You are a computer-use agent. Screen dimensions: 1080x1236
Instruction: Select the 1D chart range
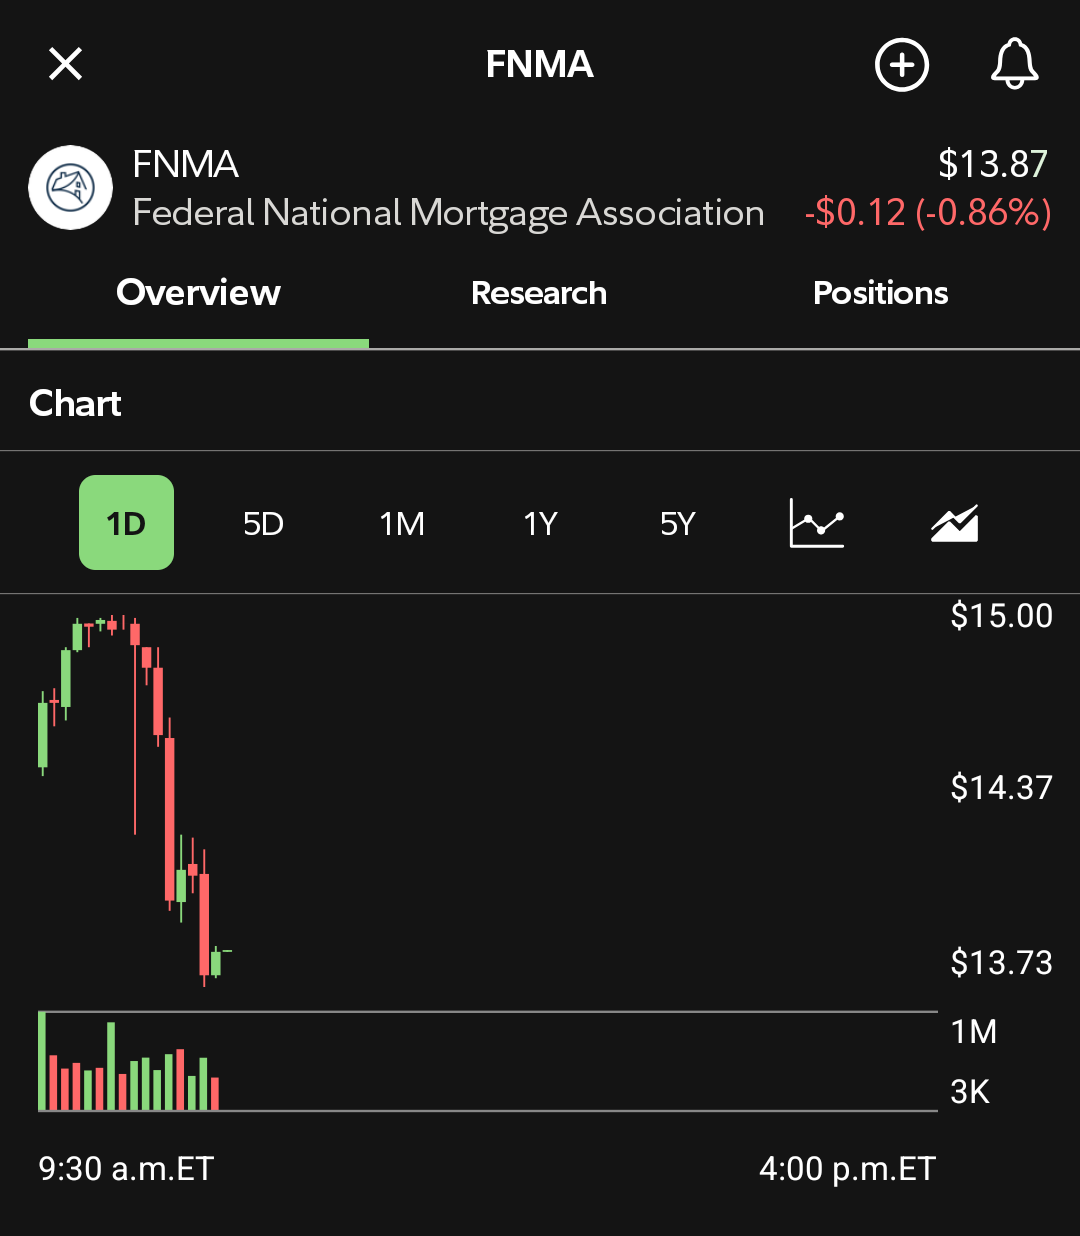click(126, 522)
